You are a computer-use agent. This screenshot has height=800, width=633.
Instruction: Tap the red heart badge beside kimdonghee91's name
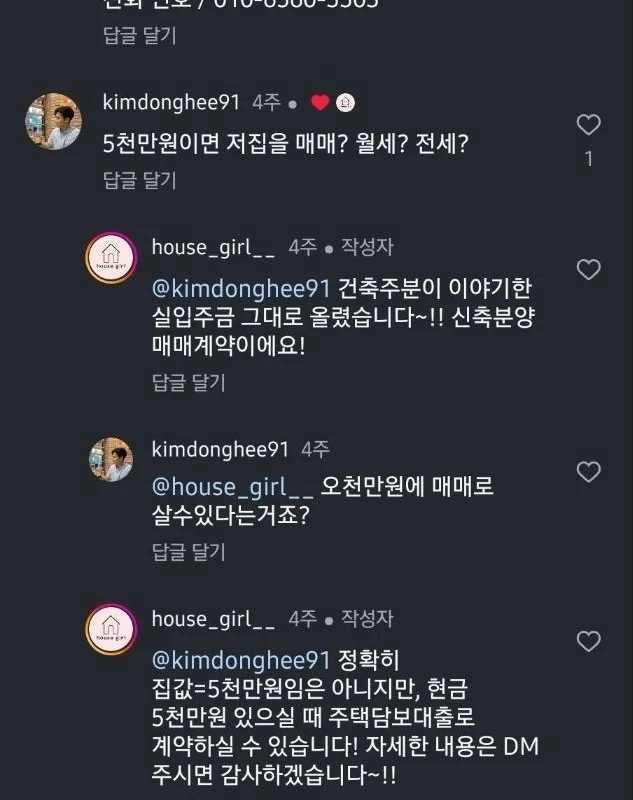click(x=320, y=102)
